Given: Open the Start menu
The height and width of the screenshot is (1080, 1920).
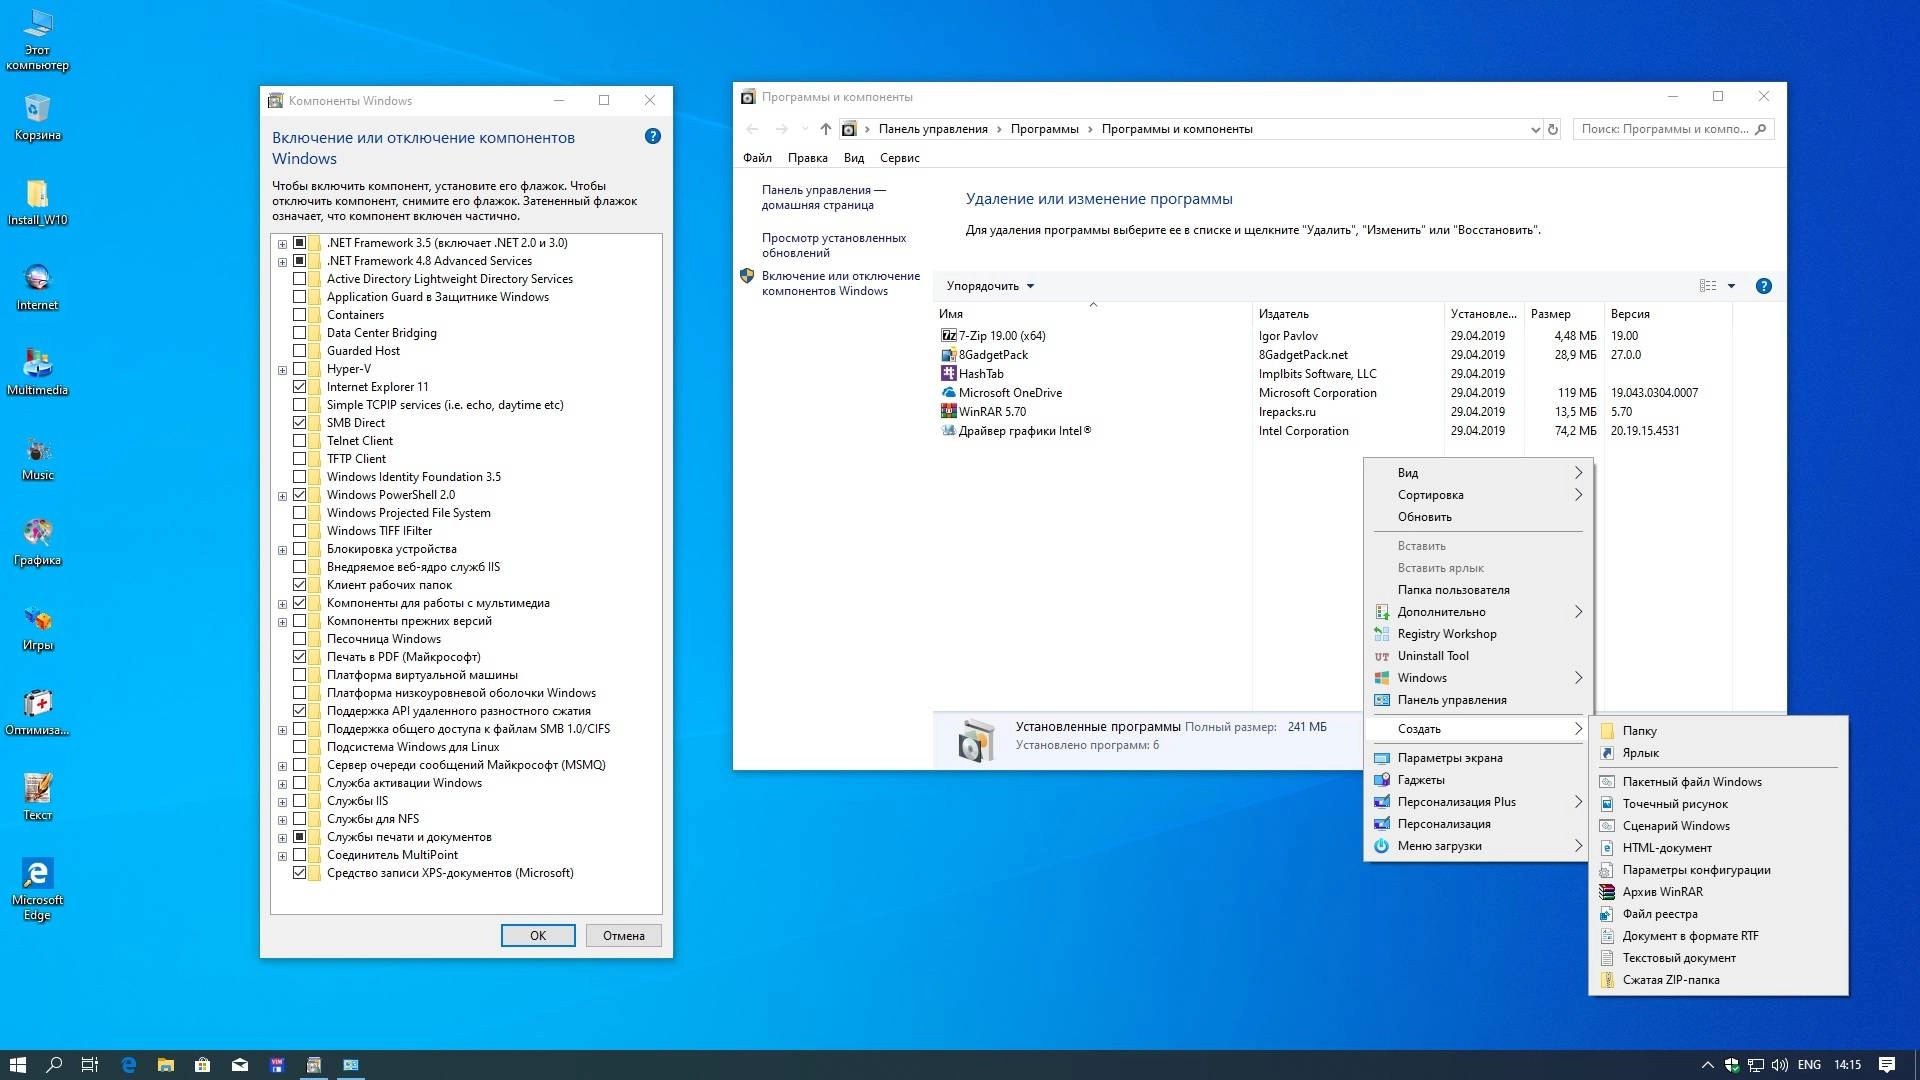Looking at the screenshot, I should tap(17, 1065).
